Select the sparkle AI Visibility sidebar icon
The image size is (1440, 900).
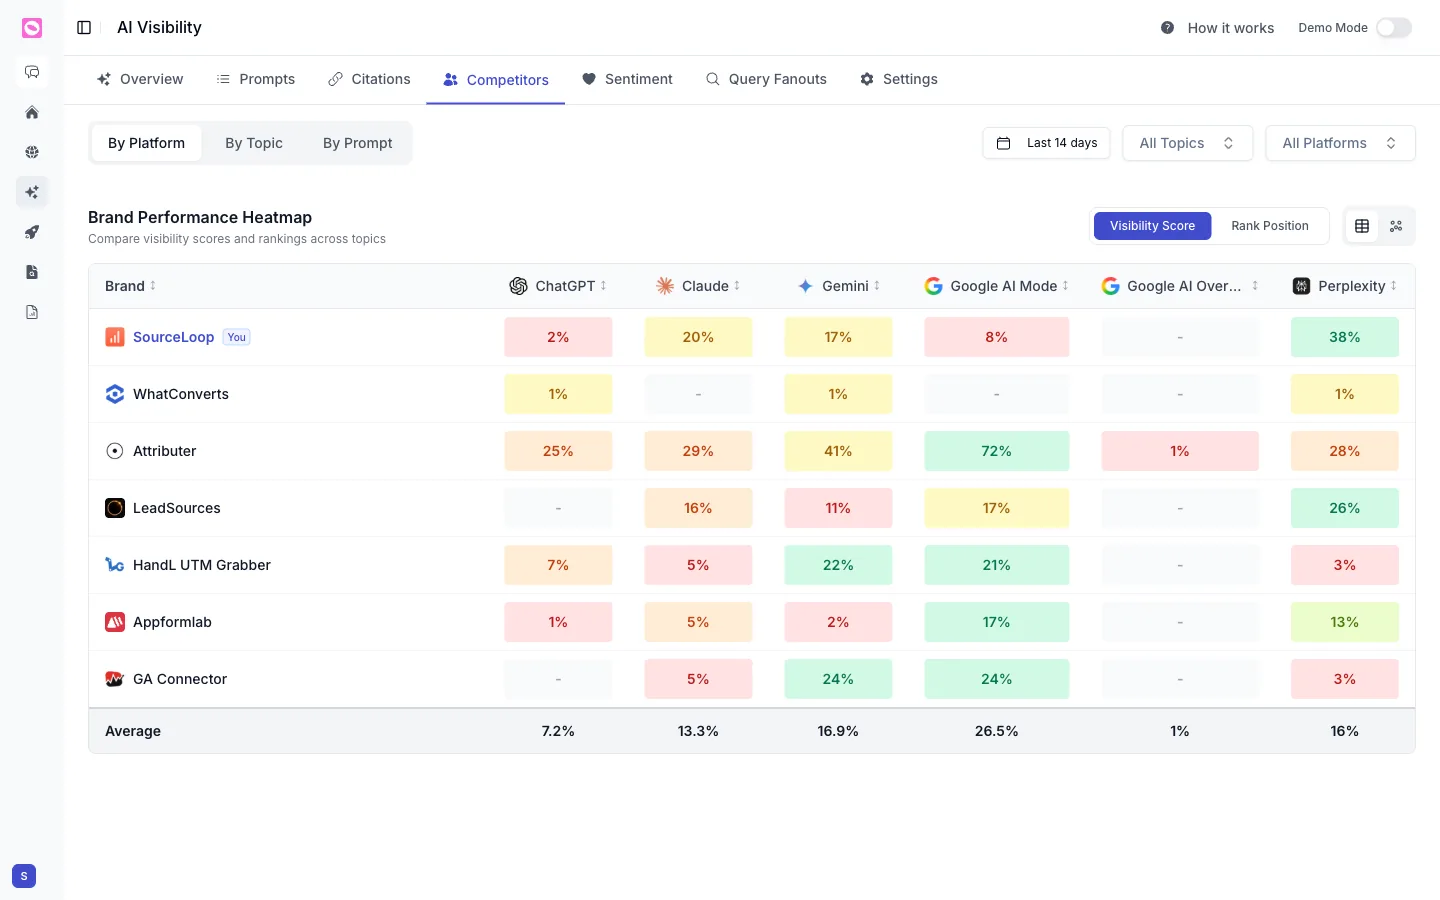[32, 192]
